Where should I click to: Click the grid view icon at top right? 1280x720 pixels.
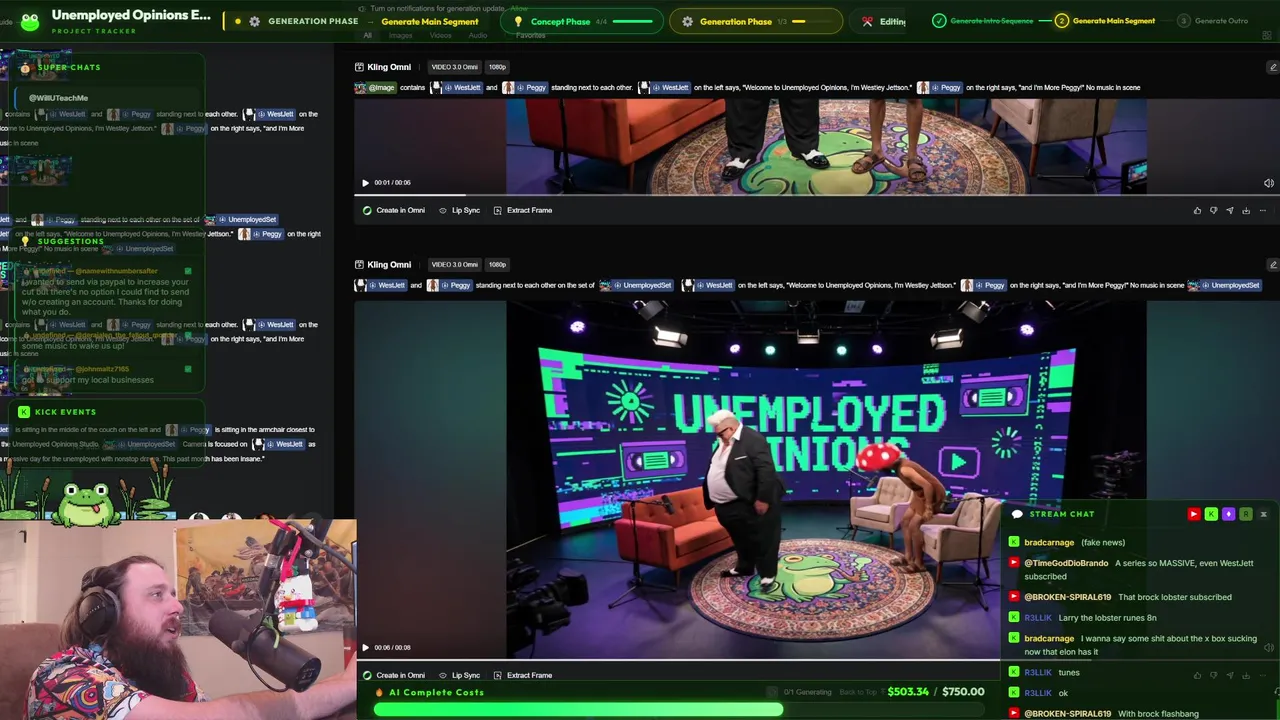click(x=1268, y=34)
